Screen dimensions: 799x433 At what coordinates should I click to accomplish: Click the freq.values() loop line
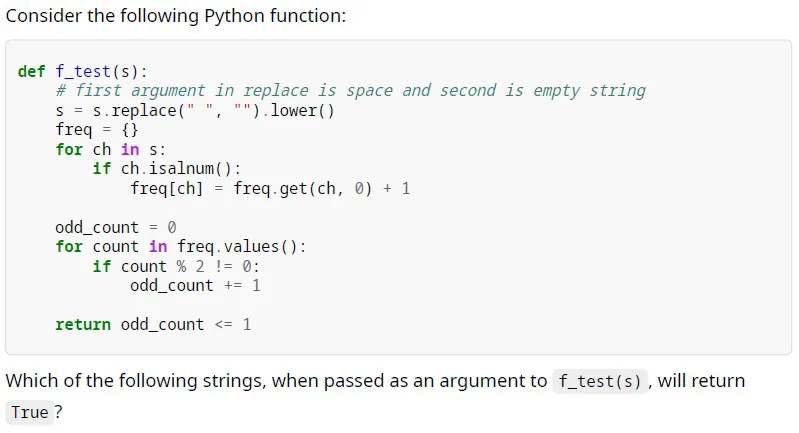tap(181, 247)
